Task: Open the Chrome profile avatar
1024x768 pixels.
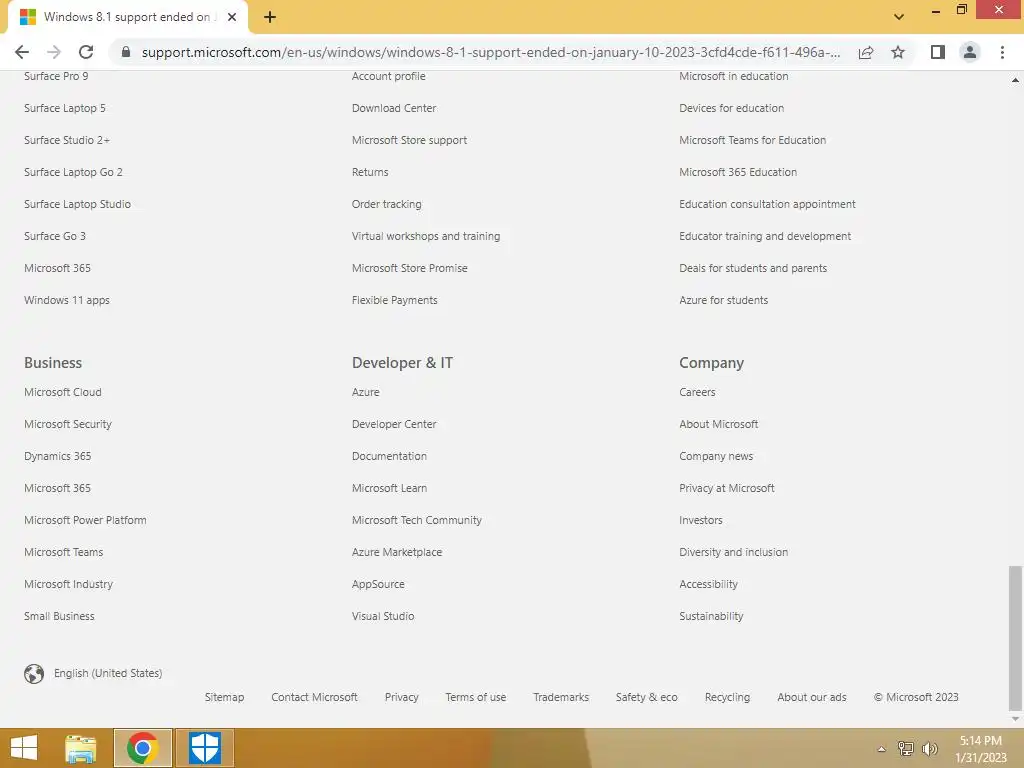Action: (970, 52)
